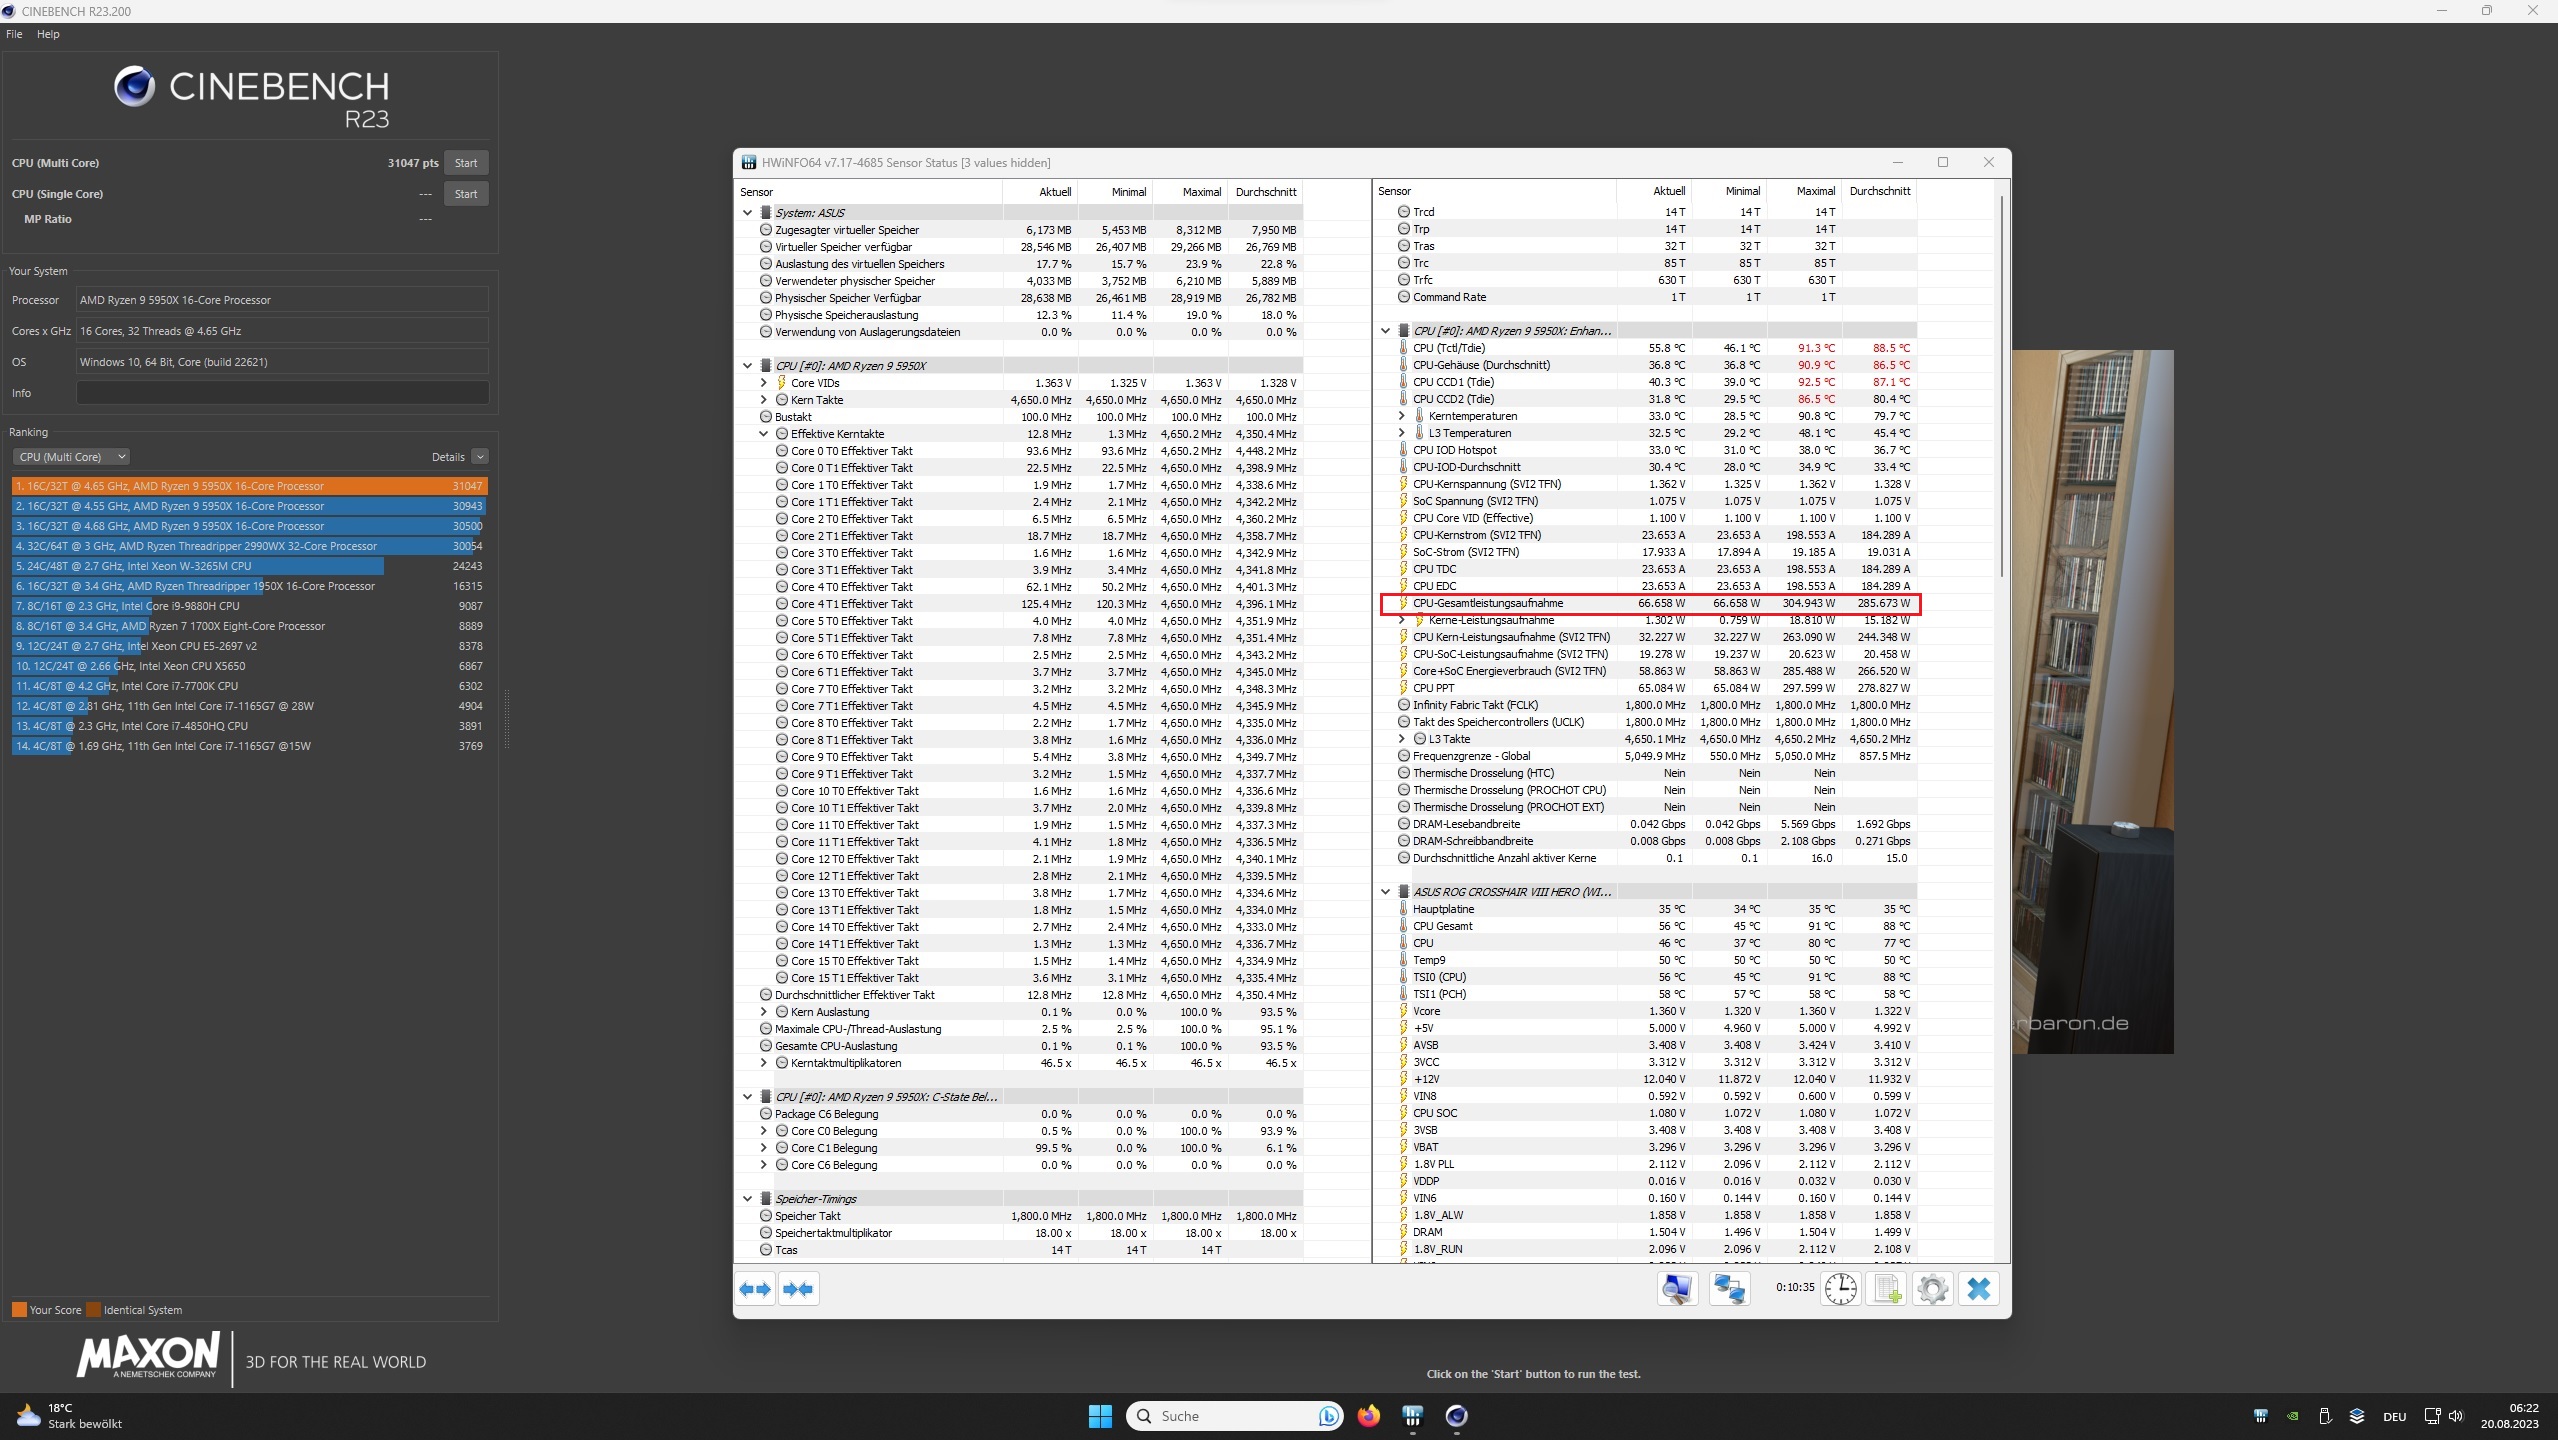Open the Details dropdown arrow in Ranking
Screen dimensions: 2558x1440
pos(480,457)
